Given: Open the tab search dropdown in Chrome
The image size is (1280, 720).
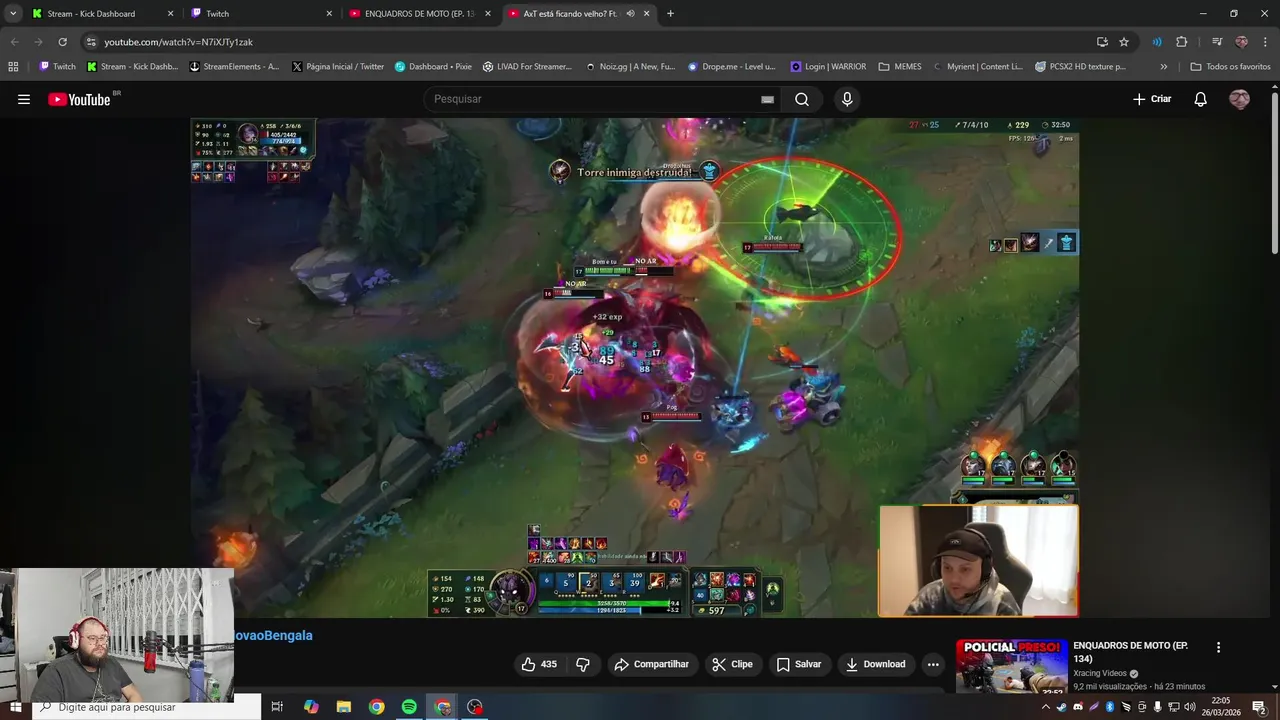Looking at the screenshot, I should (13, 14).
